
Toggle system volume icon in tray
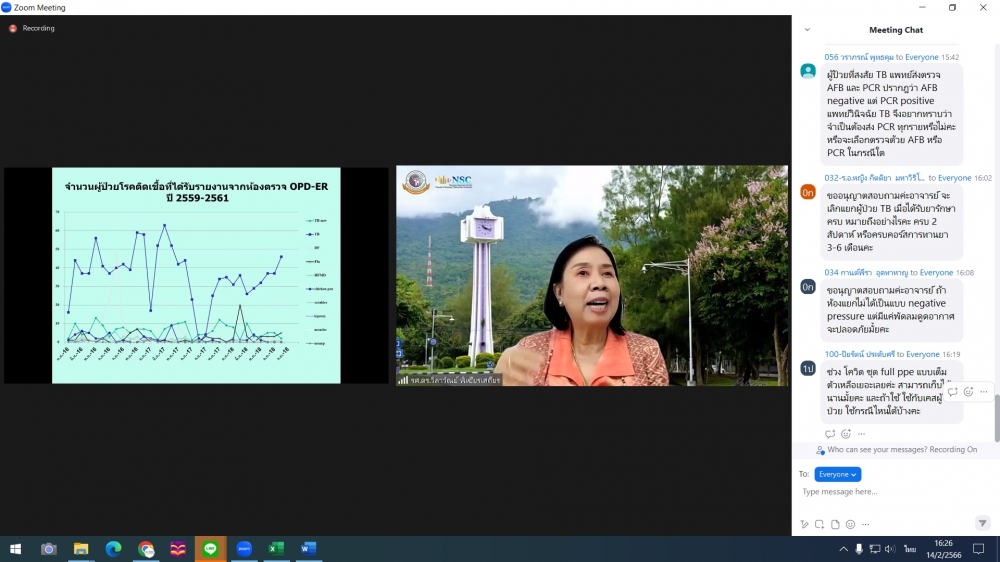890,549
